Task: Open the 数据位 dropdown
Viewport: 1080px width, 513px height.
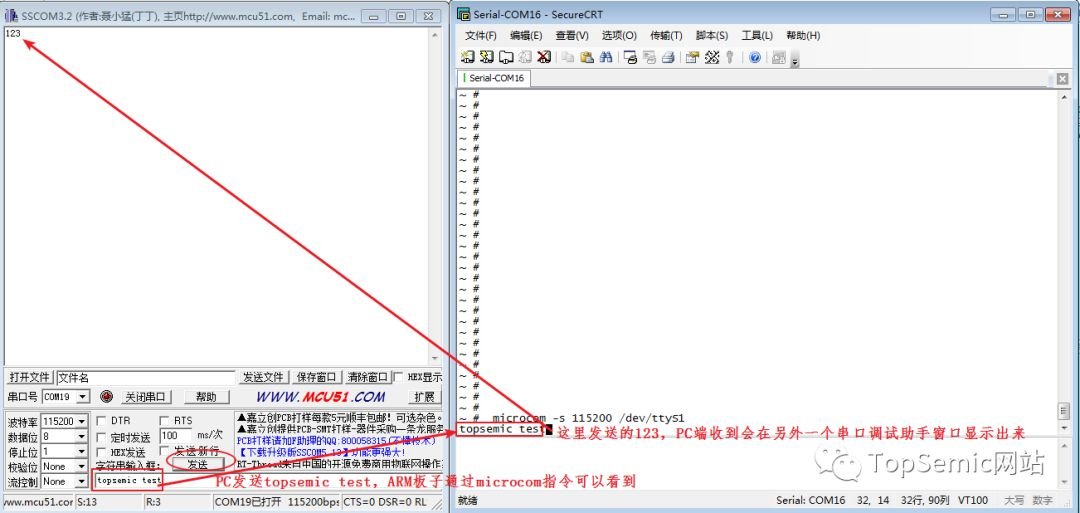Action: coord(82,437)
